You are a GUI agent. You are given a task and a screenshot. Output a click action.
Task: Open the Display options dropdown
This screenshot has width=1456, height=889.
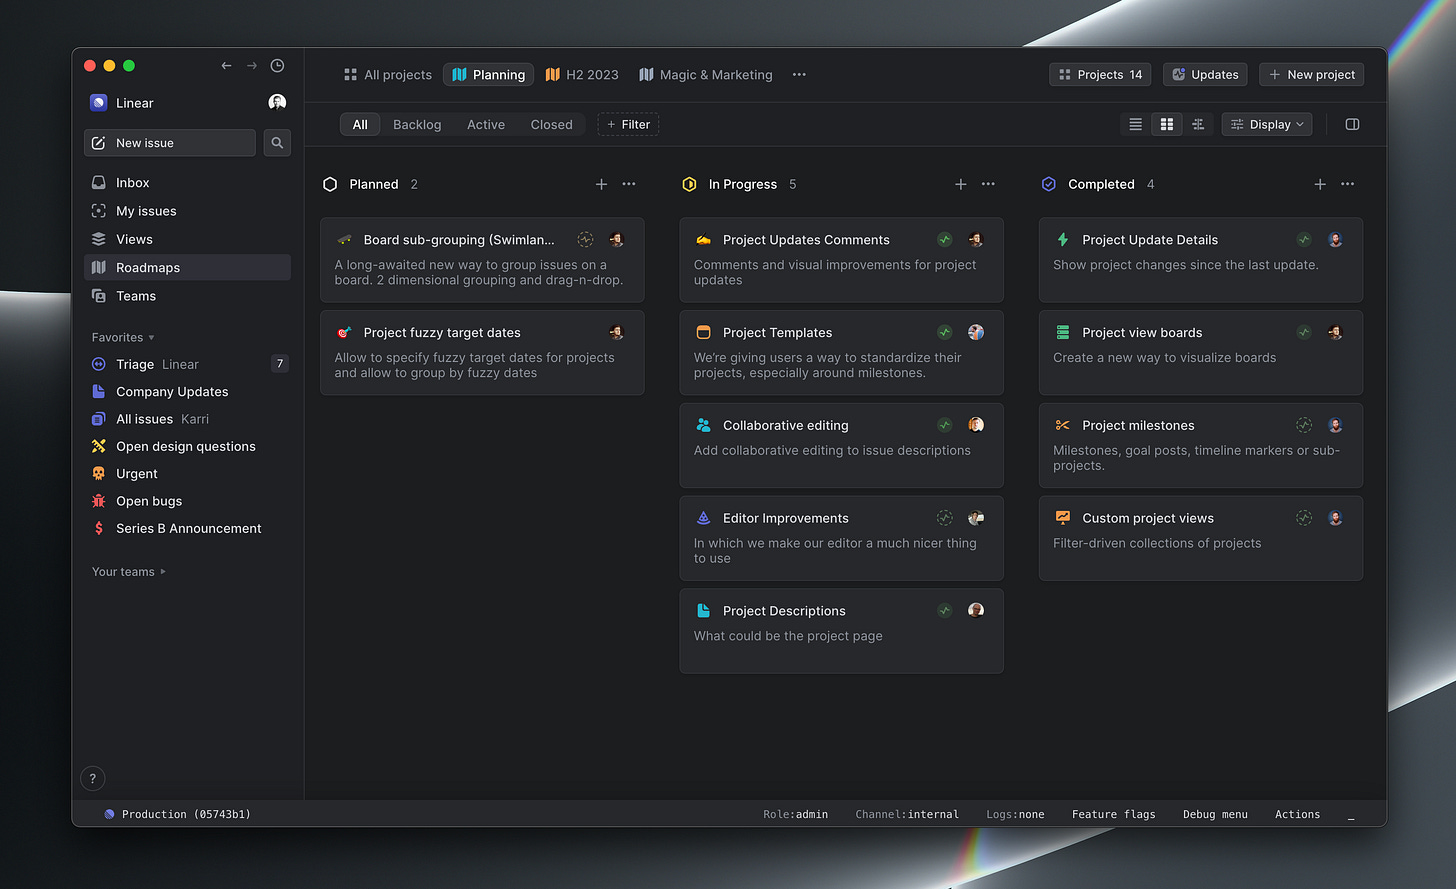click(1267, 125)
